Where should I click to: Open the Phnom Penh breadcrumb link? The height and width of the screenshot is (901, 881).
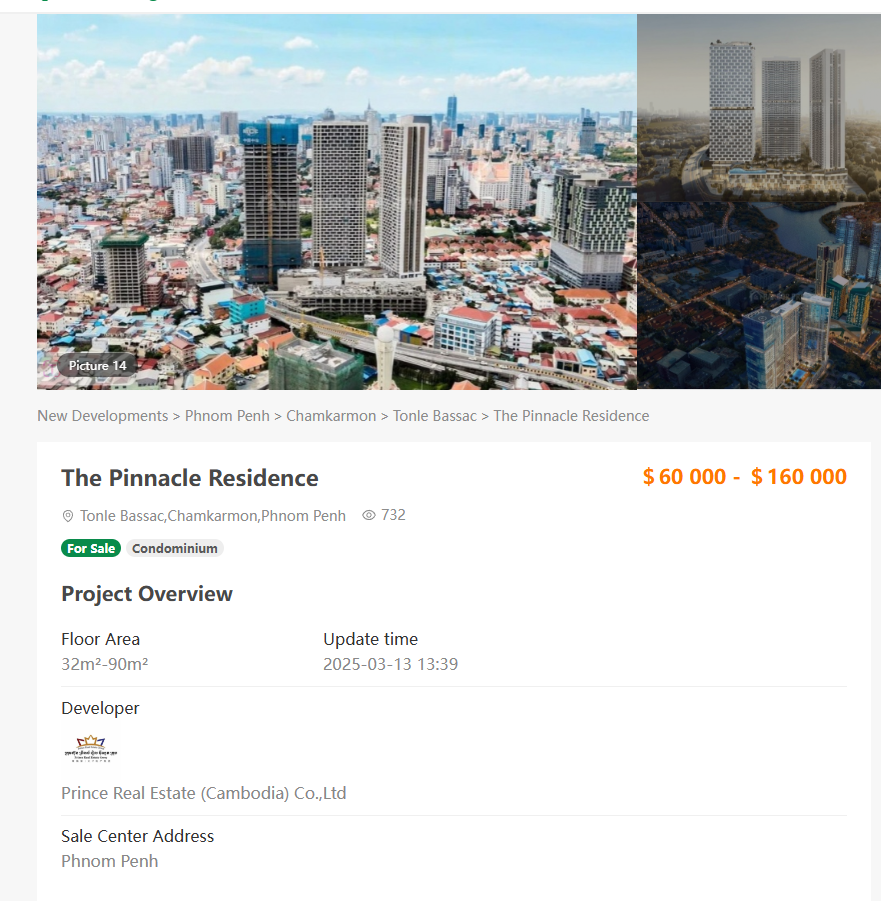(227, 416)
